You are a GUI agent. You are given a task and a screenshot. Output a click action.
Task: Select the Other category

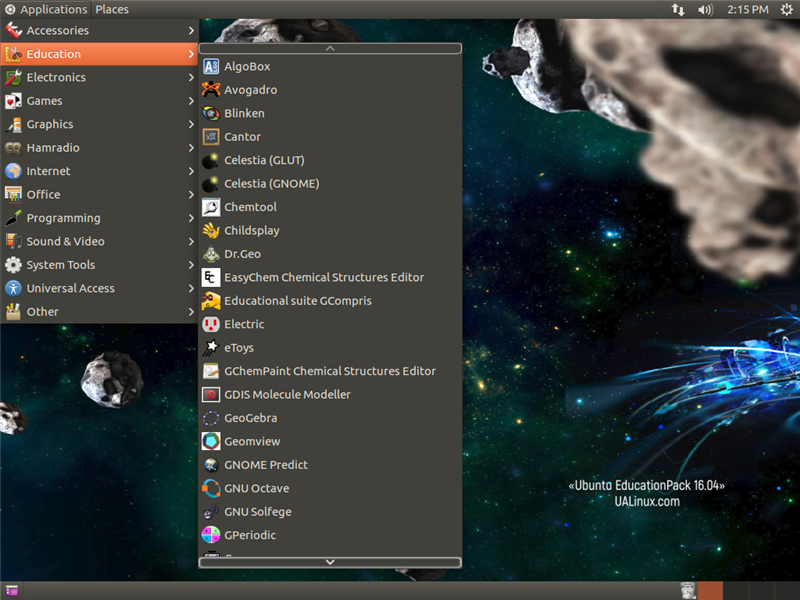tap(99, 312)
